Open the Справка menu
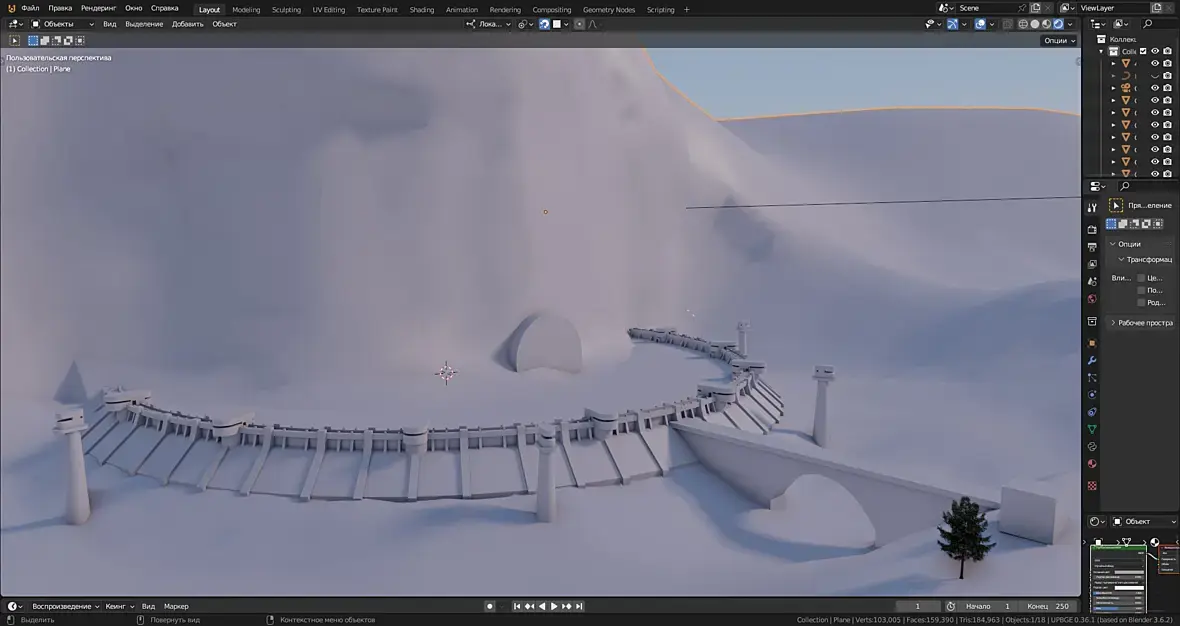 tap(164, 8)
